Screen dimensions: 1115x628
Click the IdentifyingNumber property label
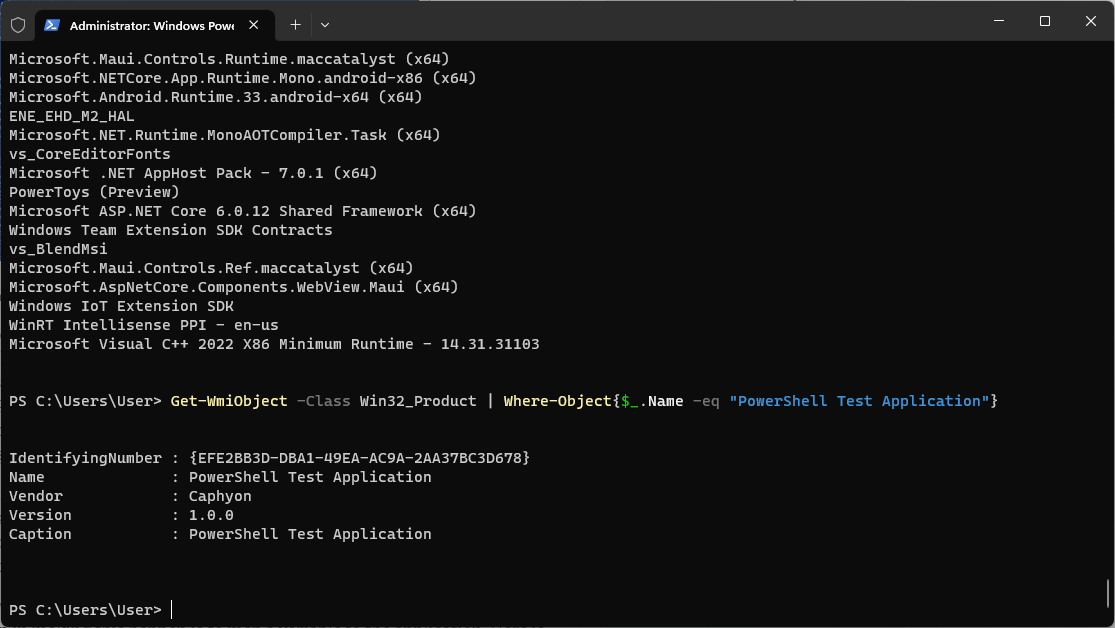(x=85, y=458)
